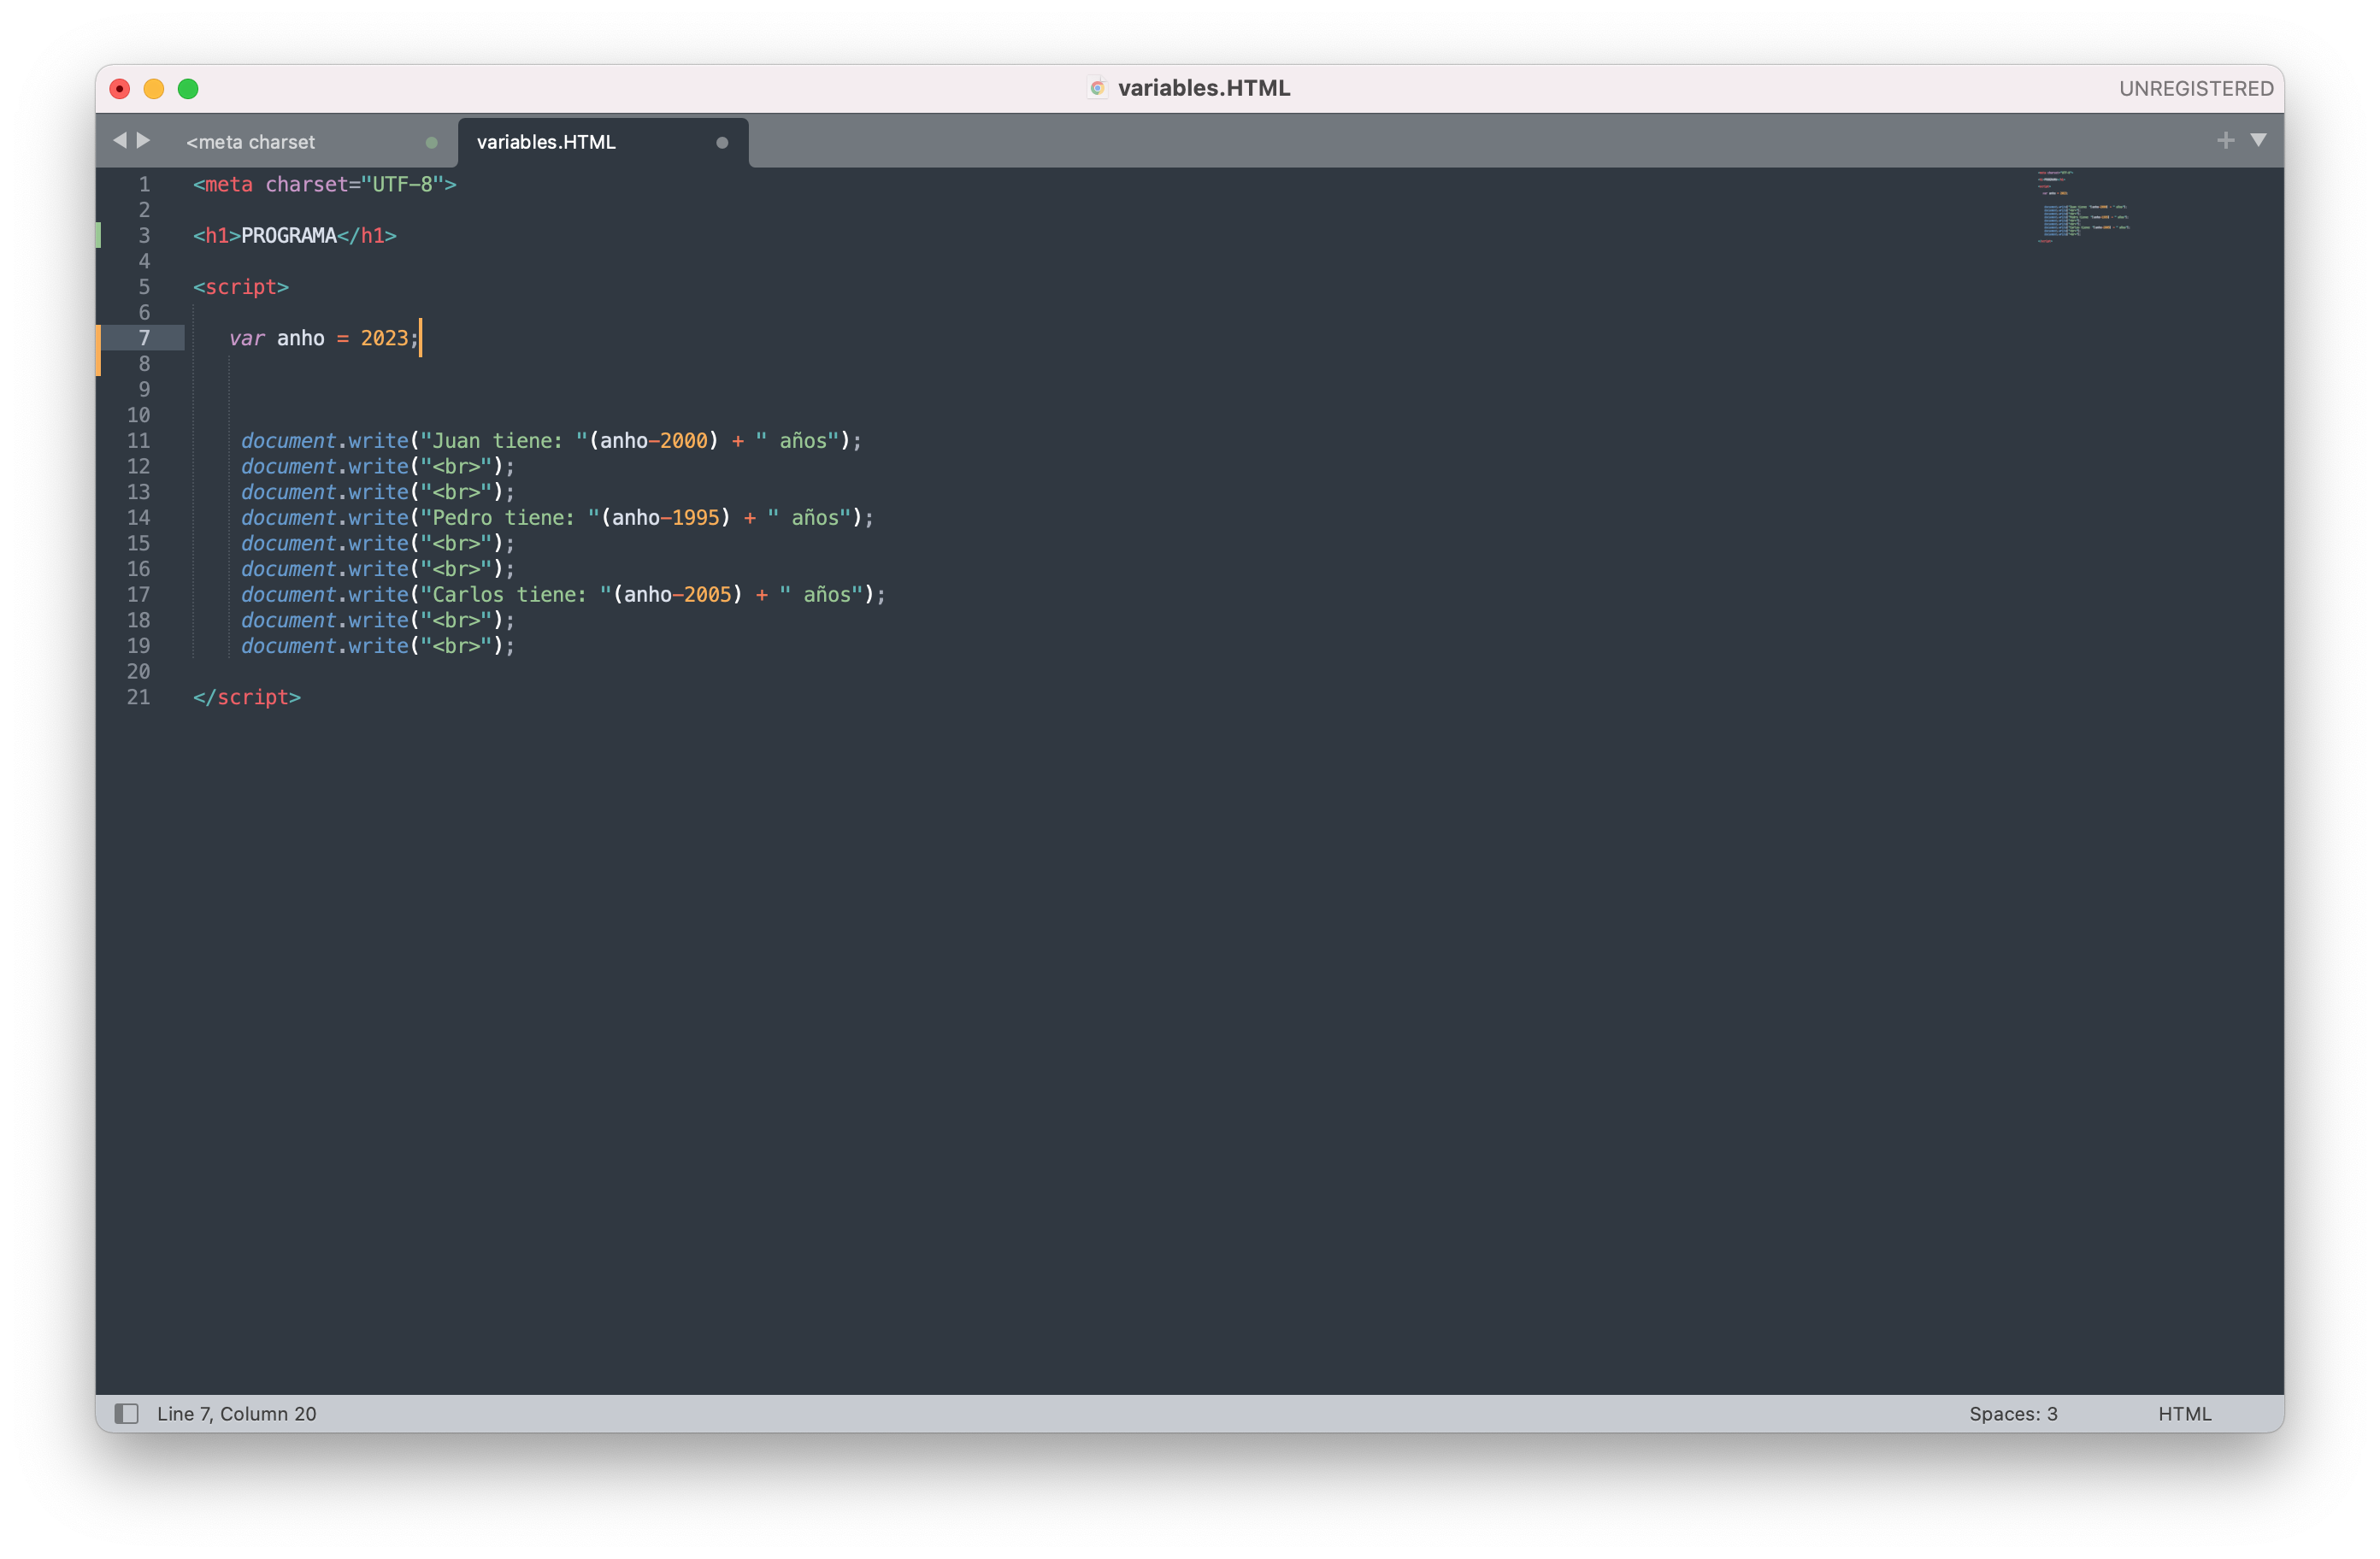Go to previous tab with left arrow
The image size is (2380, 1559).
[120, 140]
